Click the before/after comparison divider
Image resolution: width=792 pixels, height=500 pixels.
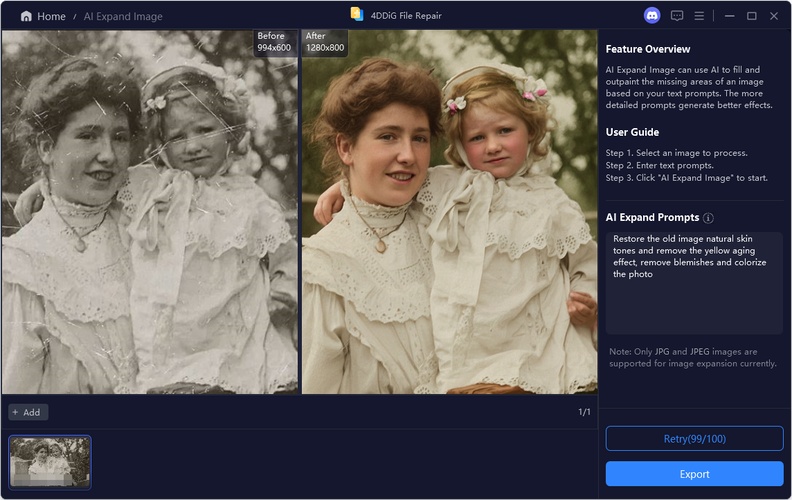click(x=300, y=212)
